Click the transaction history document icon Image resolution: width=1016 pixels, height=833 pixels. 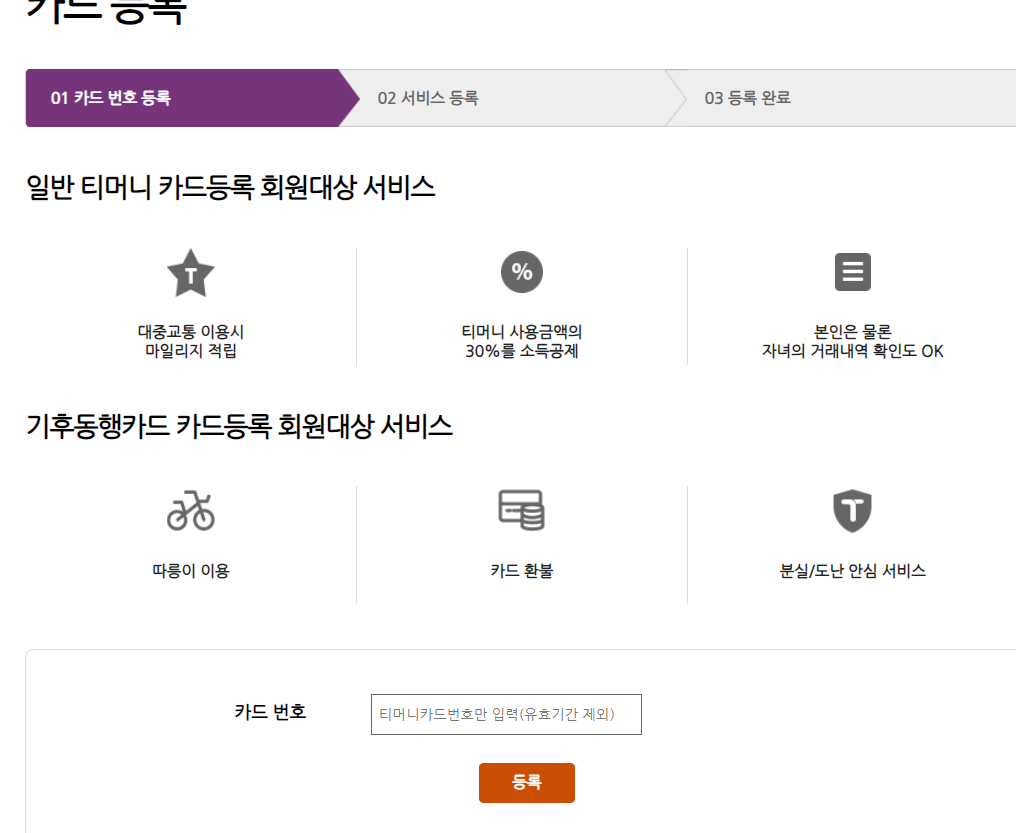(852, 271)
